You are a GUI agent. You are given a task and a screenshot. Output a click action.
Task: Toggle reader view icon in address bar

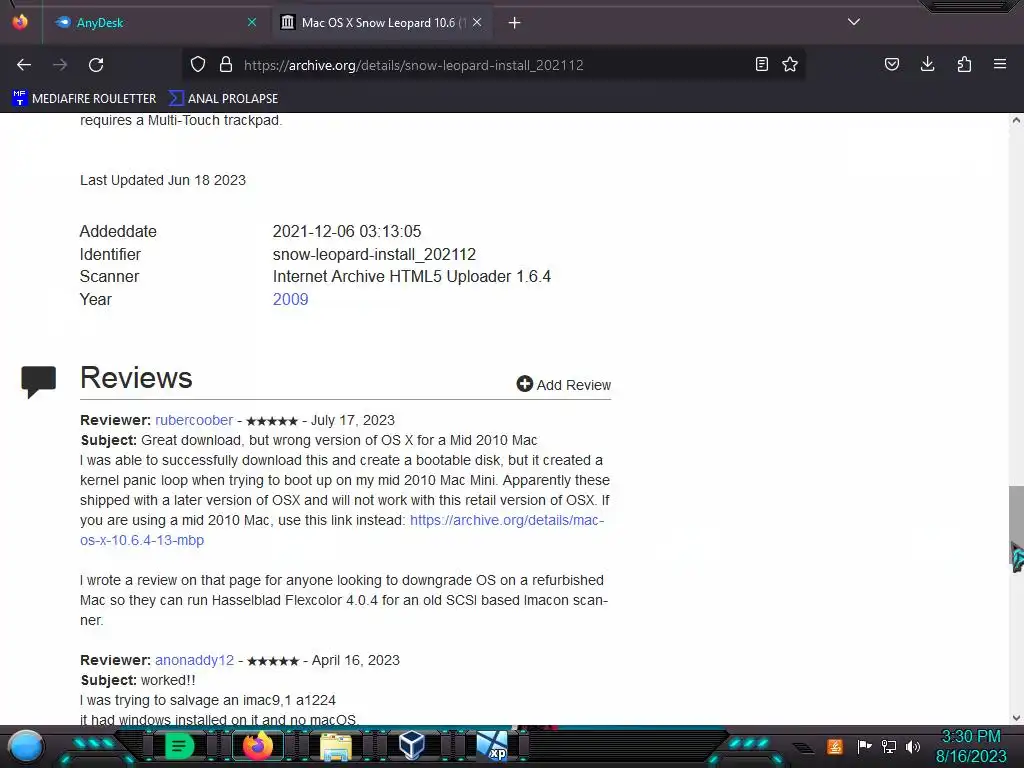pyautogui.click(x=761, y=64)
